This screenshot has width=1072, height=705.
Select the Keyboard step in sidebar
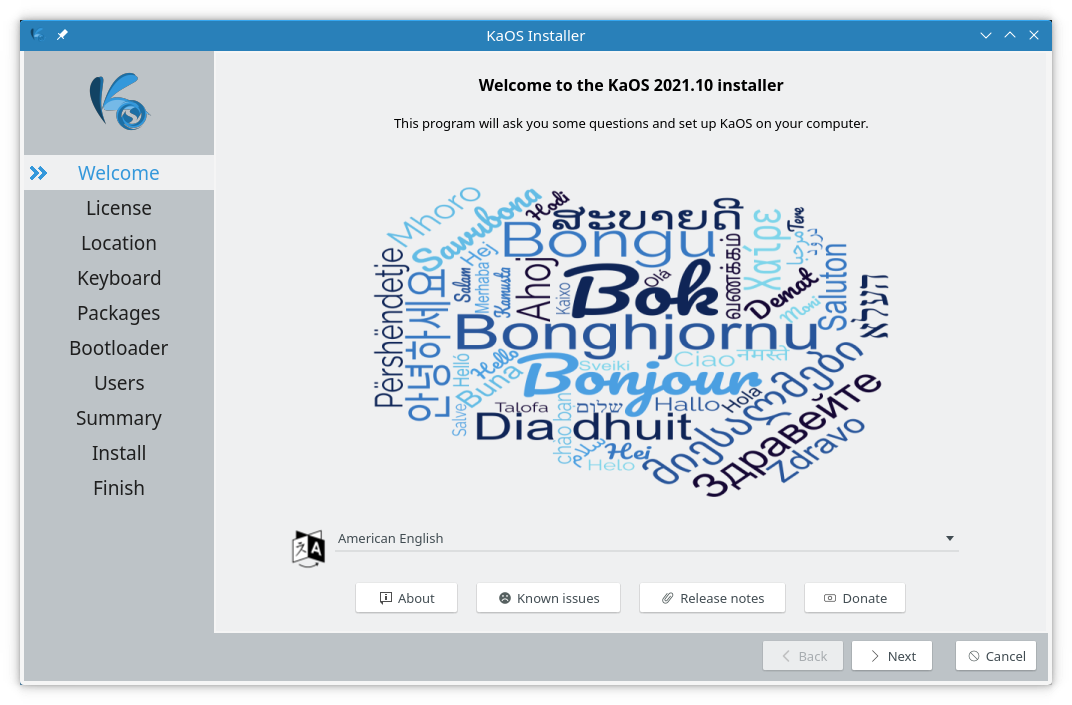pyautogui.click(x=119, y=278)
